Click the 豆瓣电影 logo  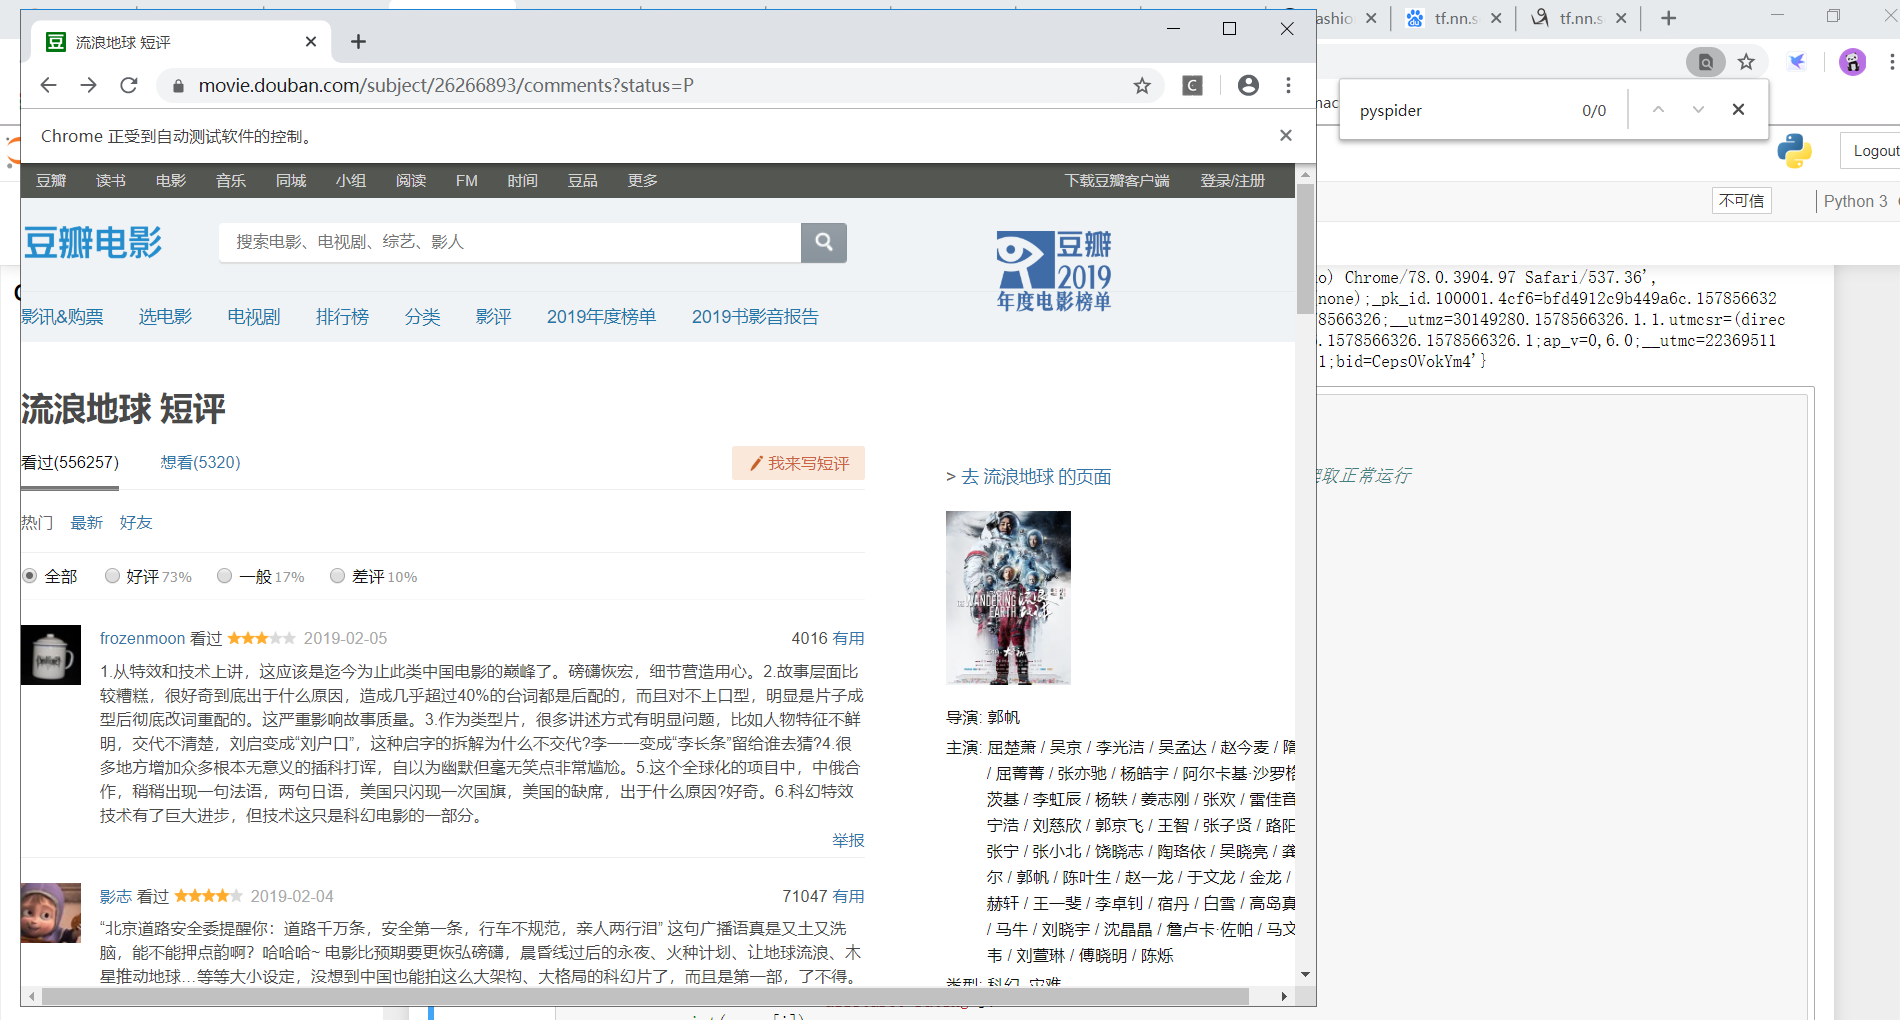92,242
